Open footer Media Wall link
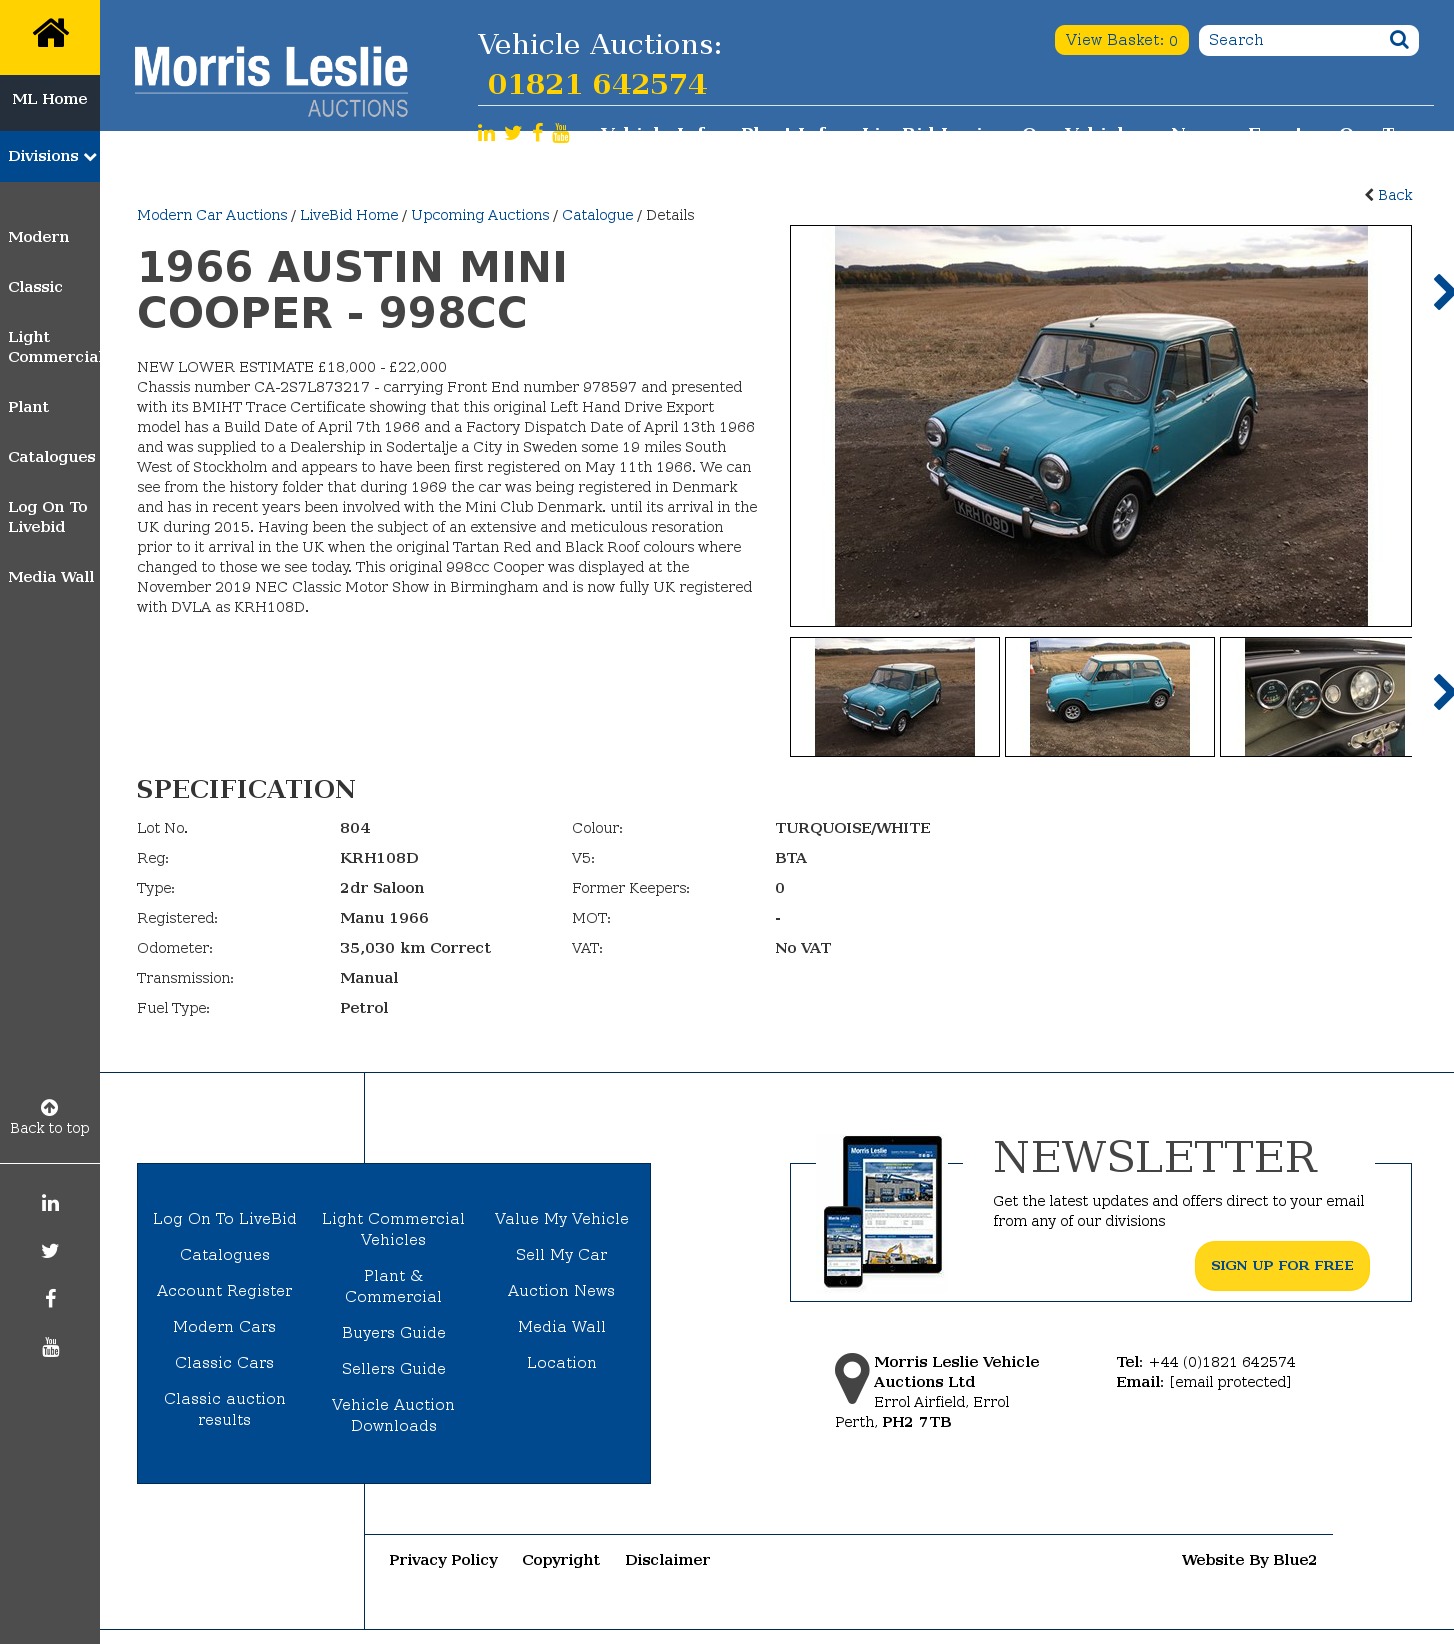 tap(562, 1327)
